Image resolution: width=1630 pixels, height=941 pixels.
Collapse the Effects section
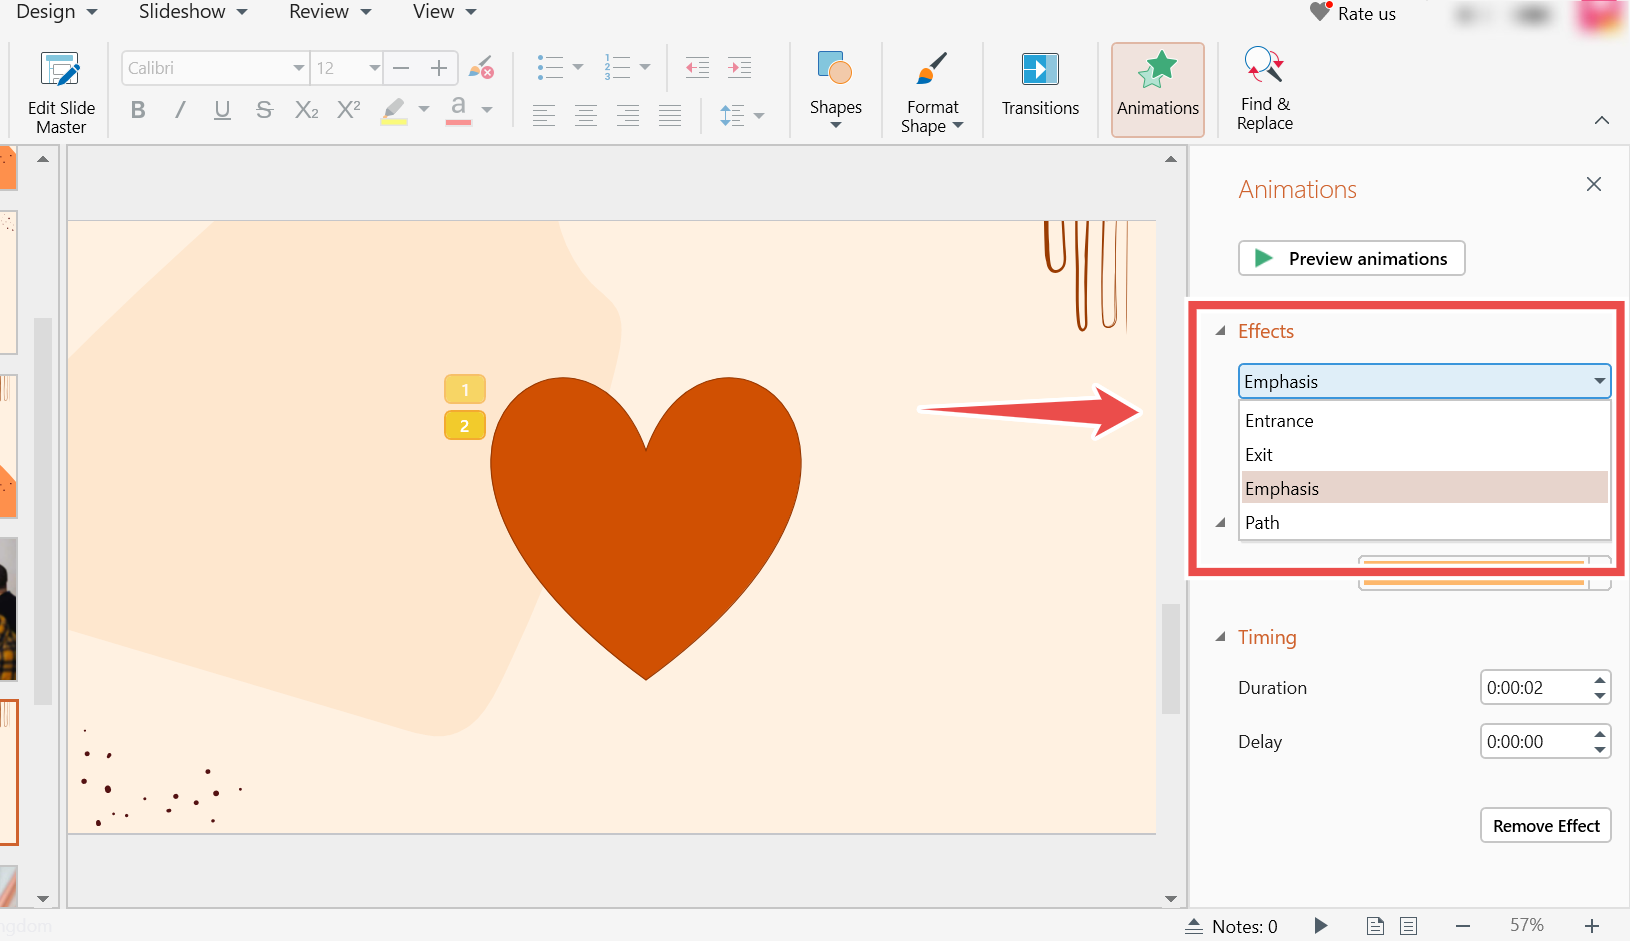1220,331
